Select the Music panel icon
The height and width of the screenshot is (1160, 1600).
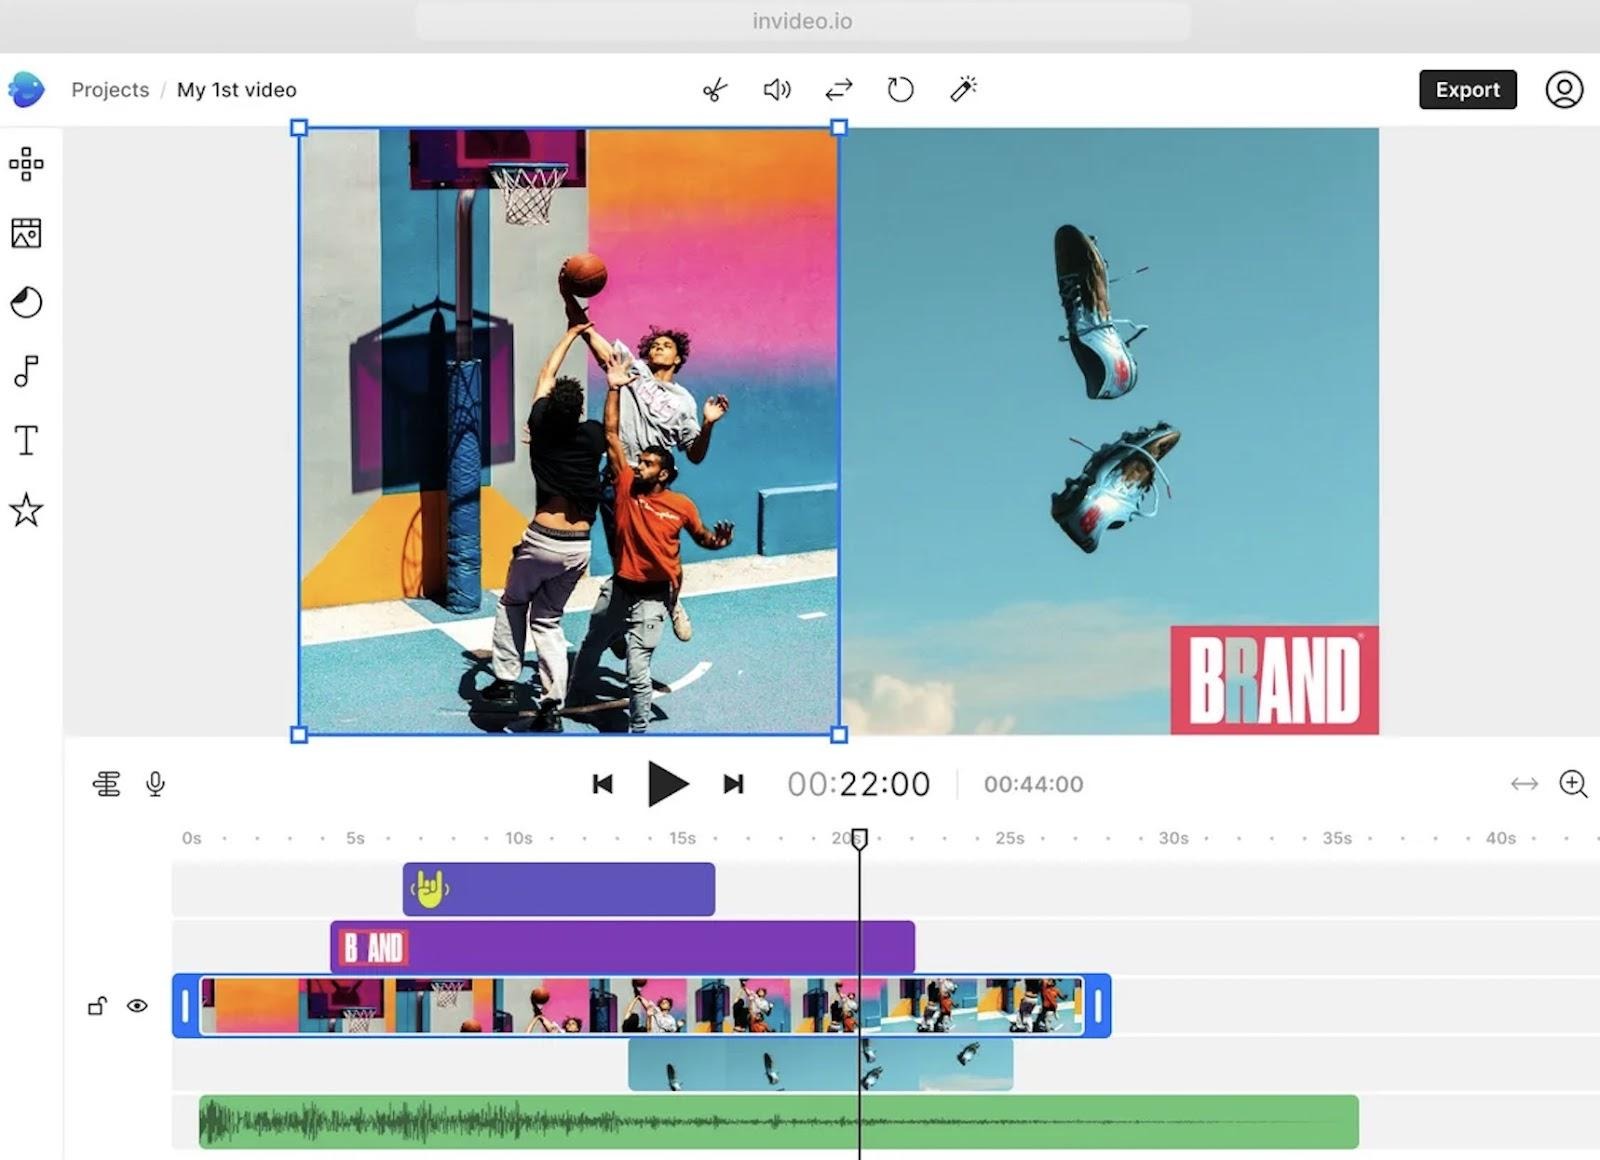[26, 372]
